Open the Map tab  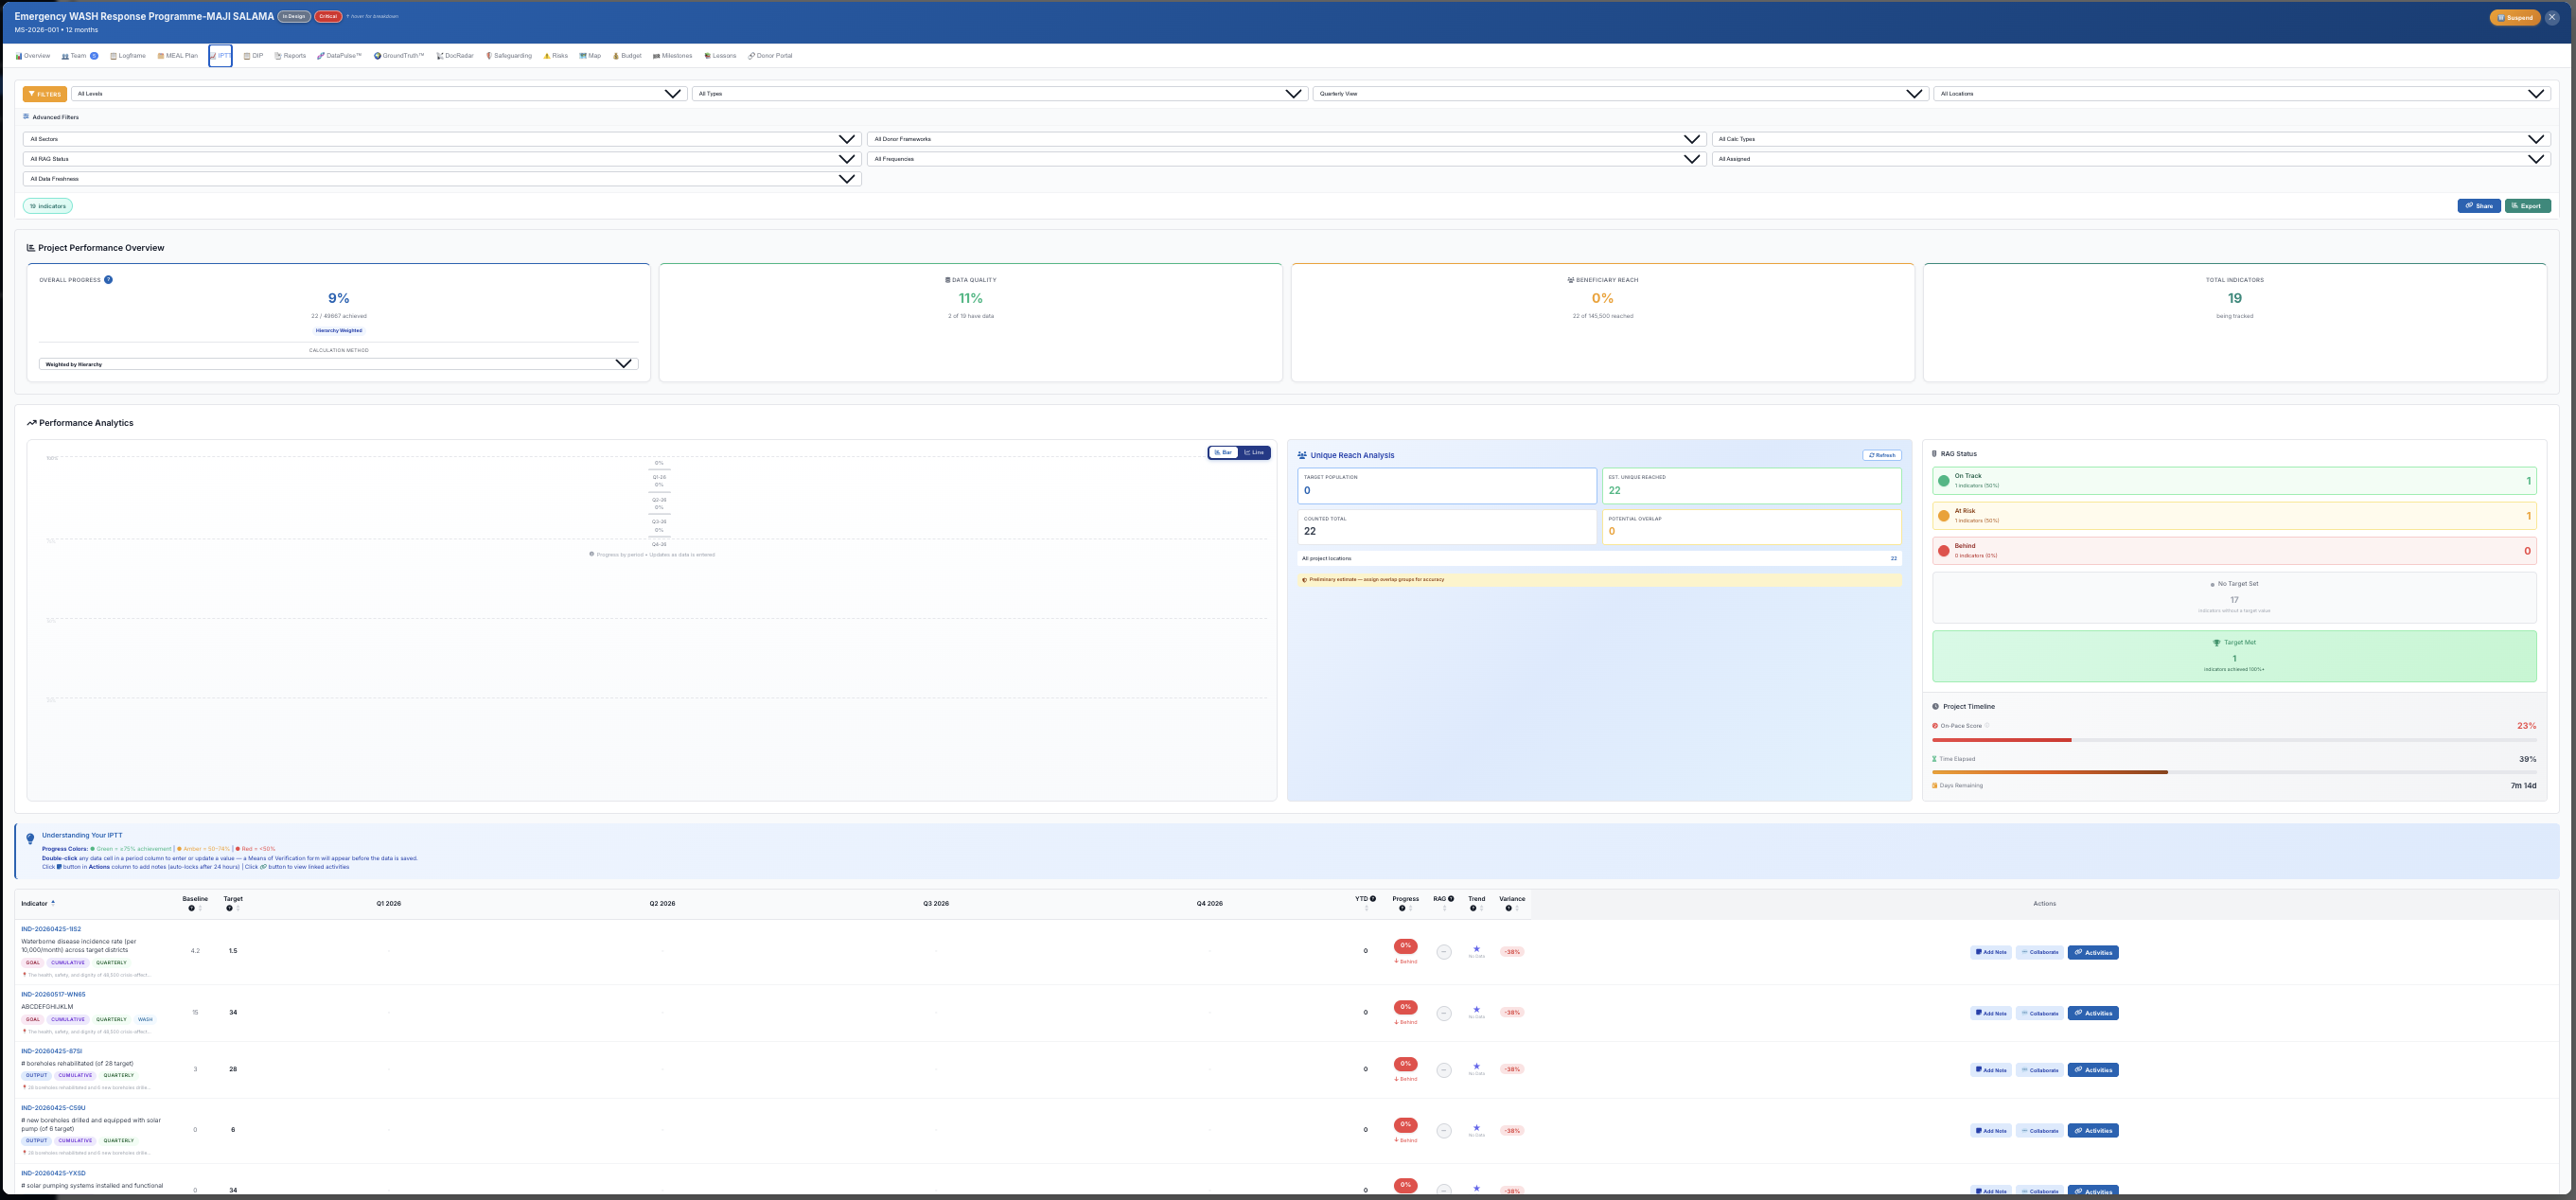tap(591, 56)
